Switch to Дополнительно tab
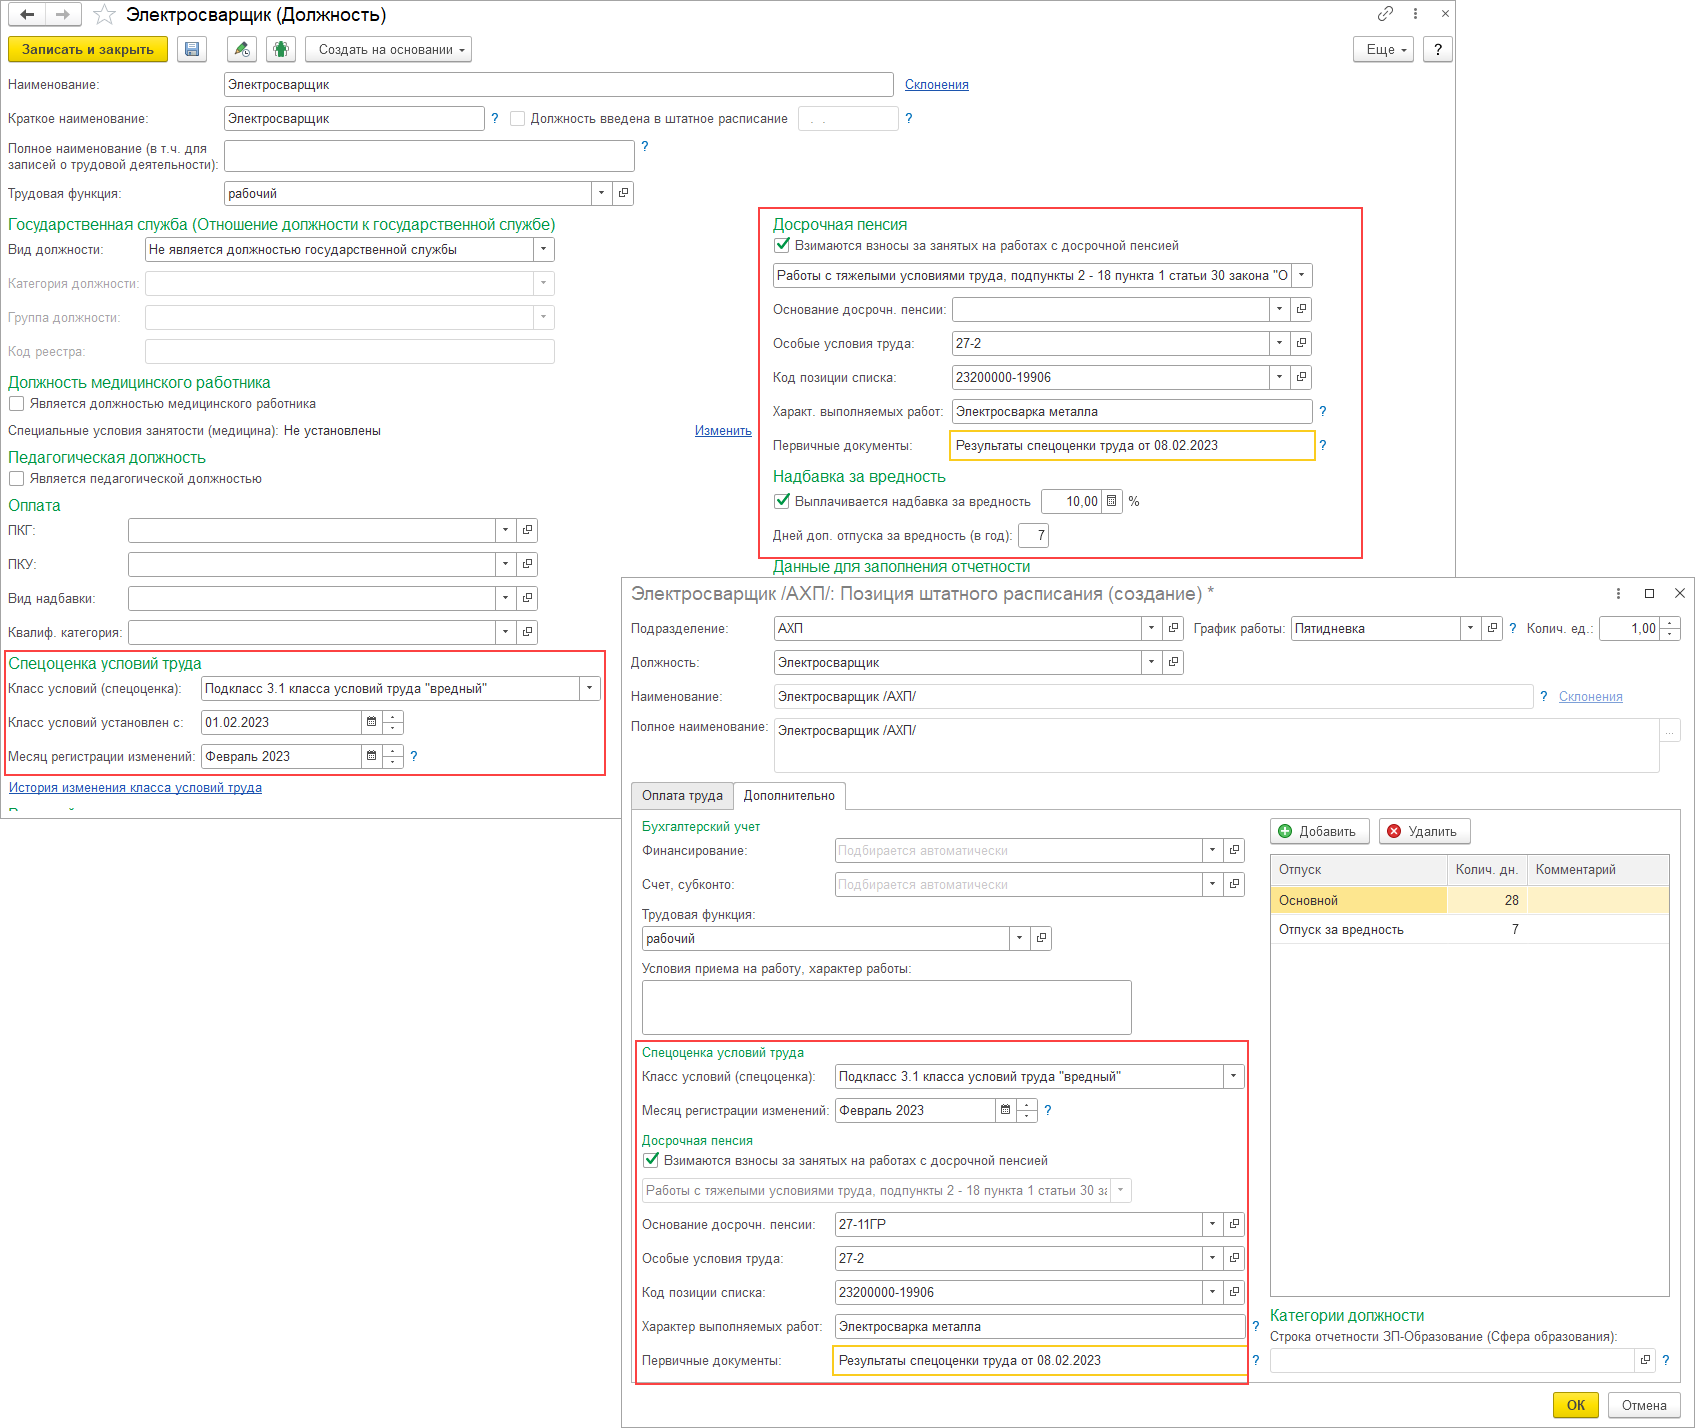This screenshot has width=1695, height=1428. pos(789,796)
